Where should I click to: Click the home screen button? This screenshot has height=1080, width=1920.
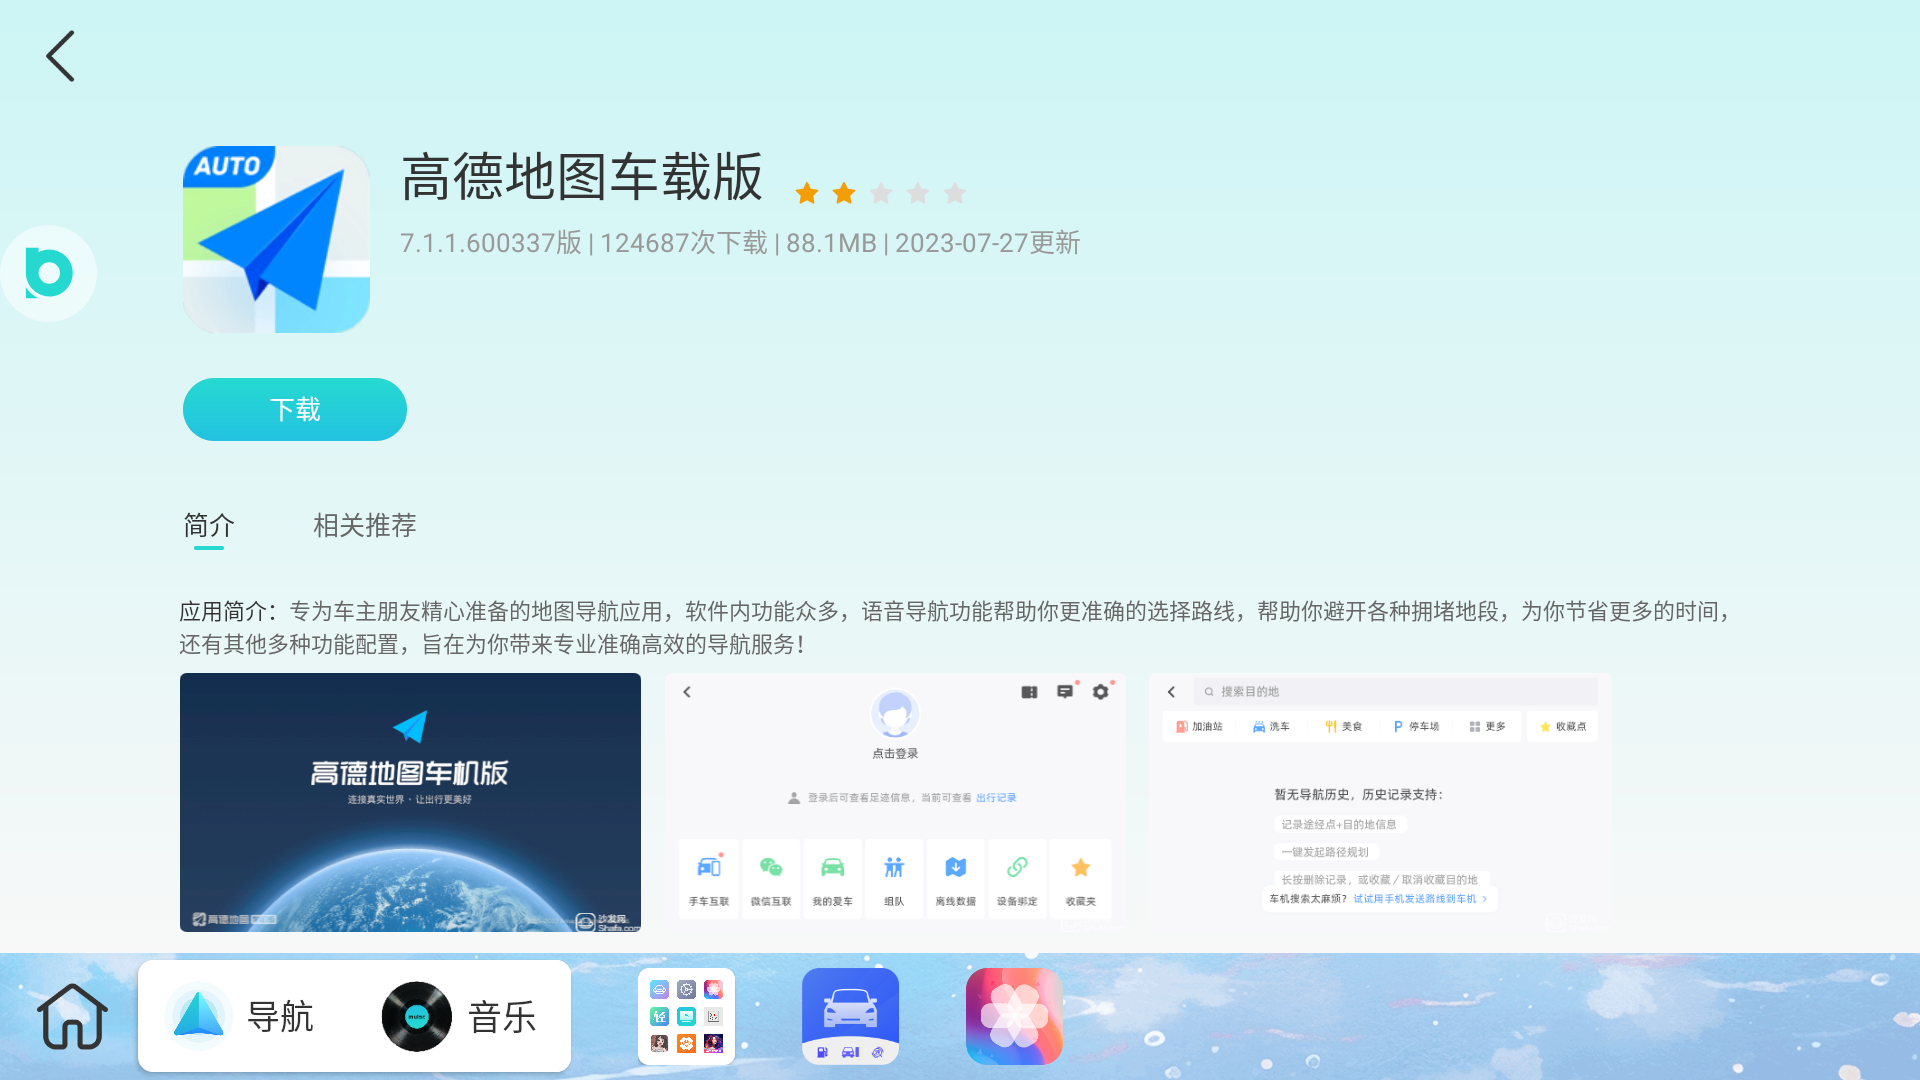[71, 1015]
